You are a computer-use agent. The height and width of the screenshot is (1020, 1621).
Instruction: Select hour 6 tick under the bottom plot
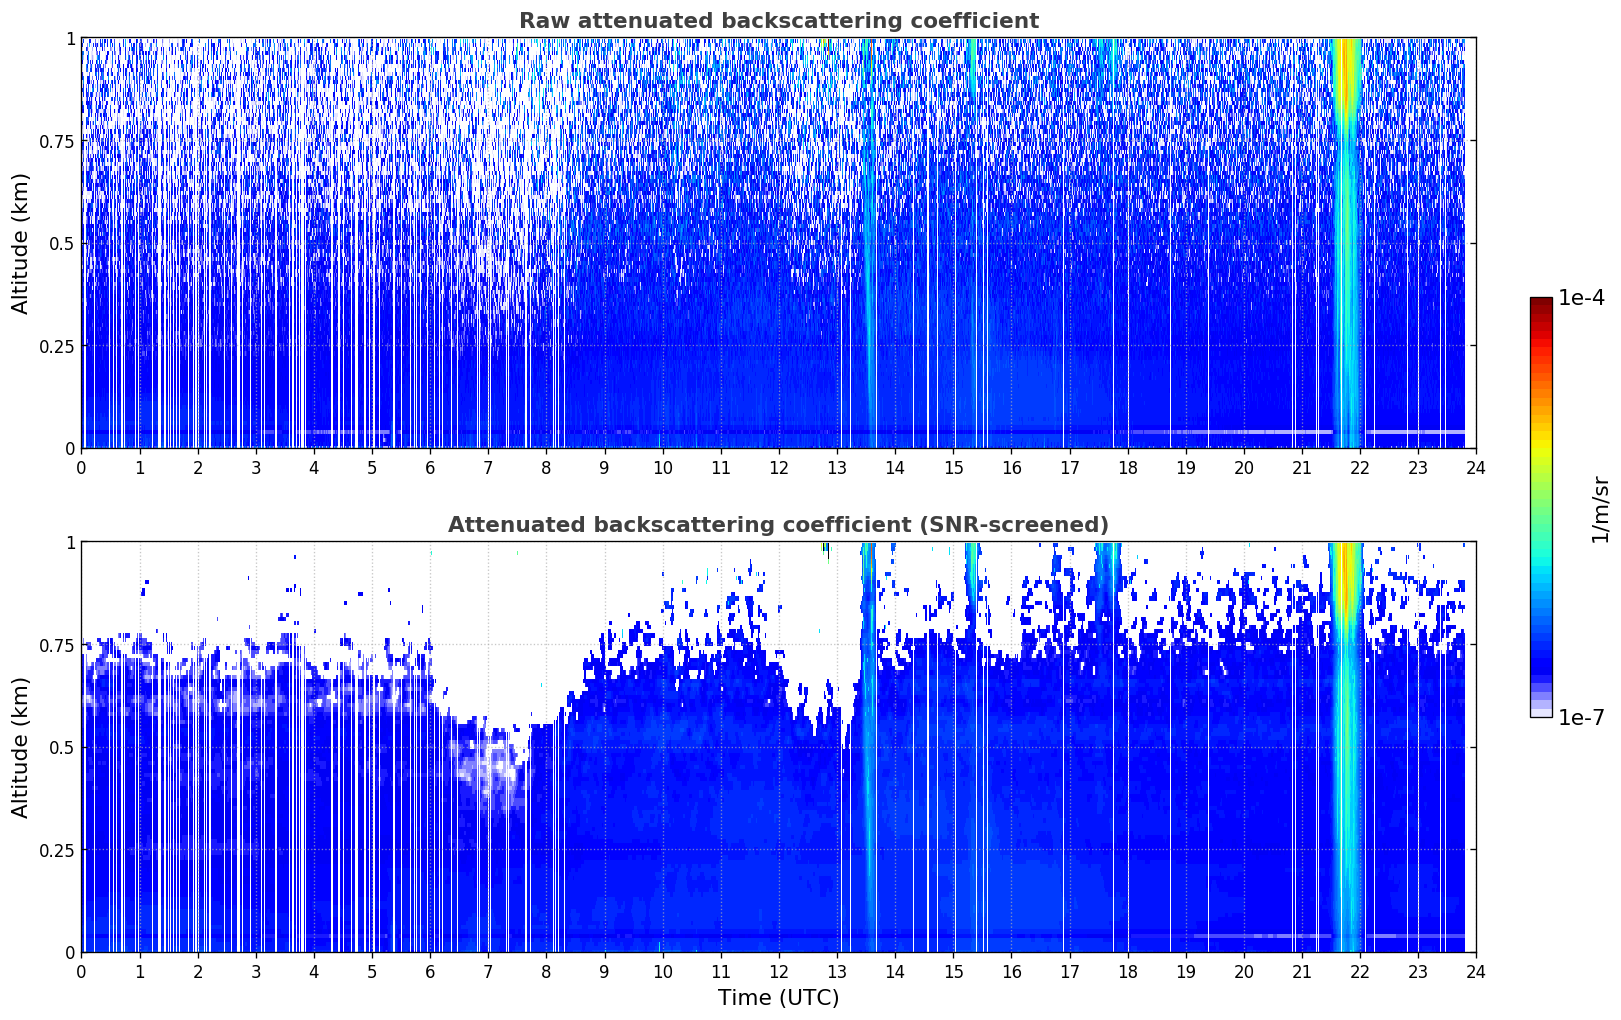(430, 971)
